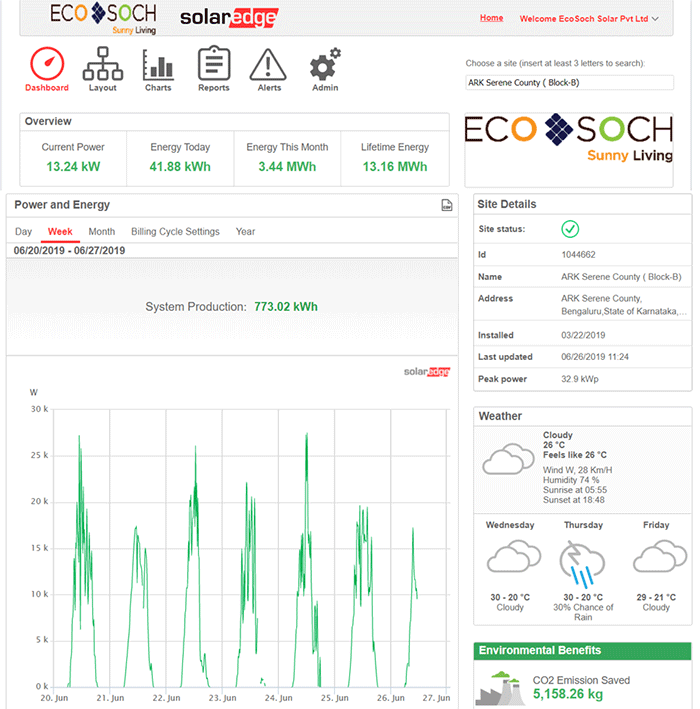Open the Charts bar graph icon
The image size is (700, 709).
158,64
